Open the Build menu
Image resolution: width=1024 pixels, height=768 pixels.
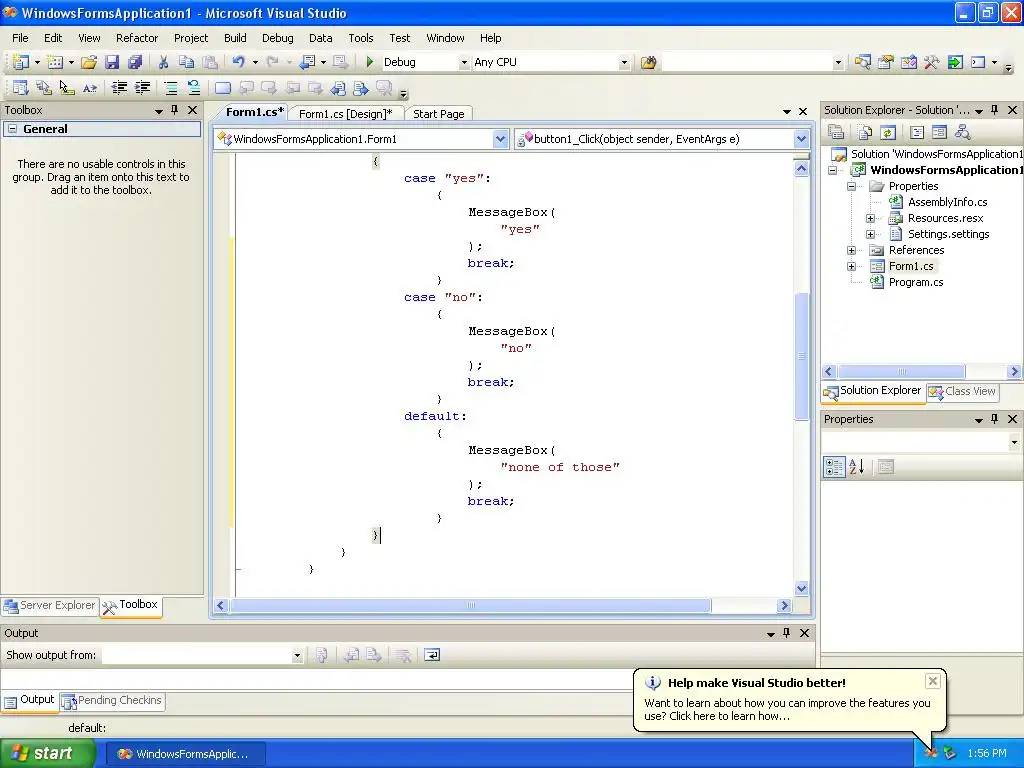click(235, 38)
